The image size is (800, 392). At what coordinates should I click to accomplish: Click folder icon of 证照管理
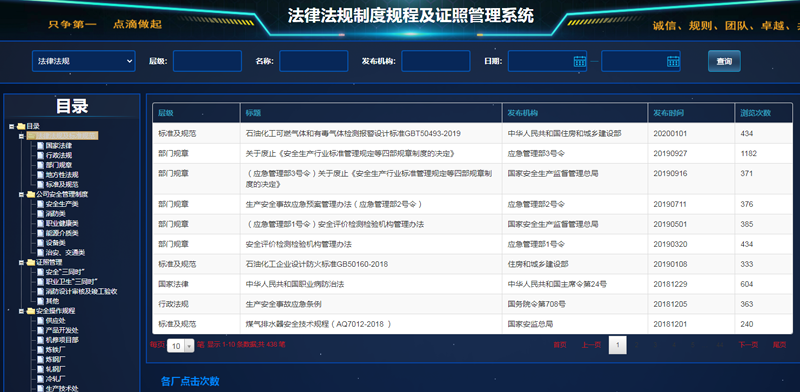[x=31, y=262]
